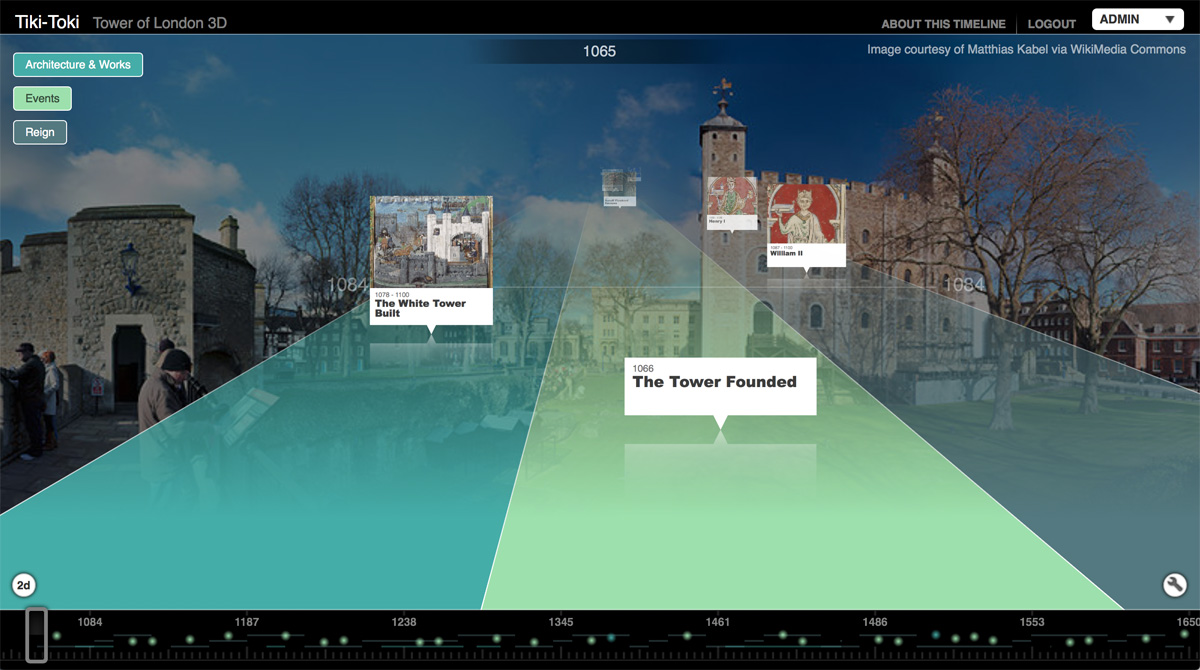Toggle the Architecture & Works category filter
Image resolution: width=1200 pixels, height=670 pixels.
(77, 64)
